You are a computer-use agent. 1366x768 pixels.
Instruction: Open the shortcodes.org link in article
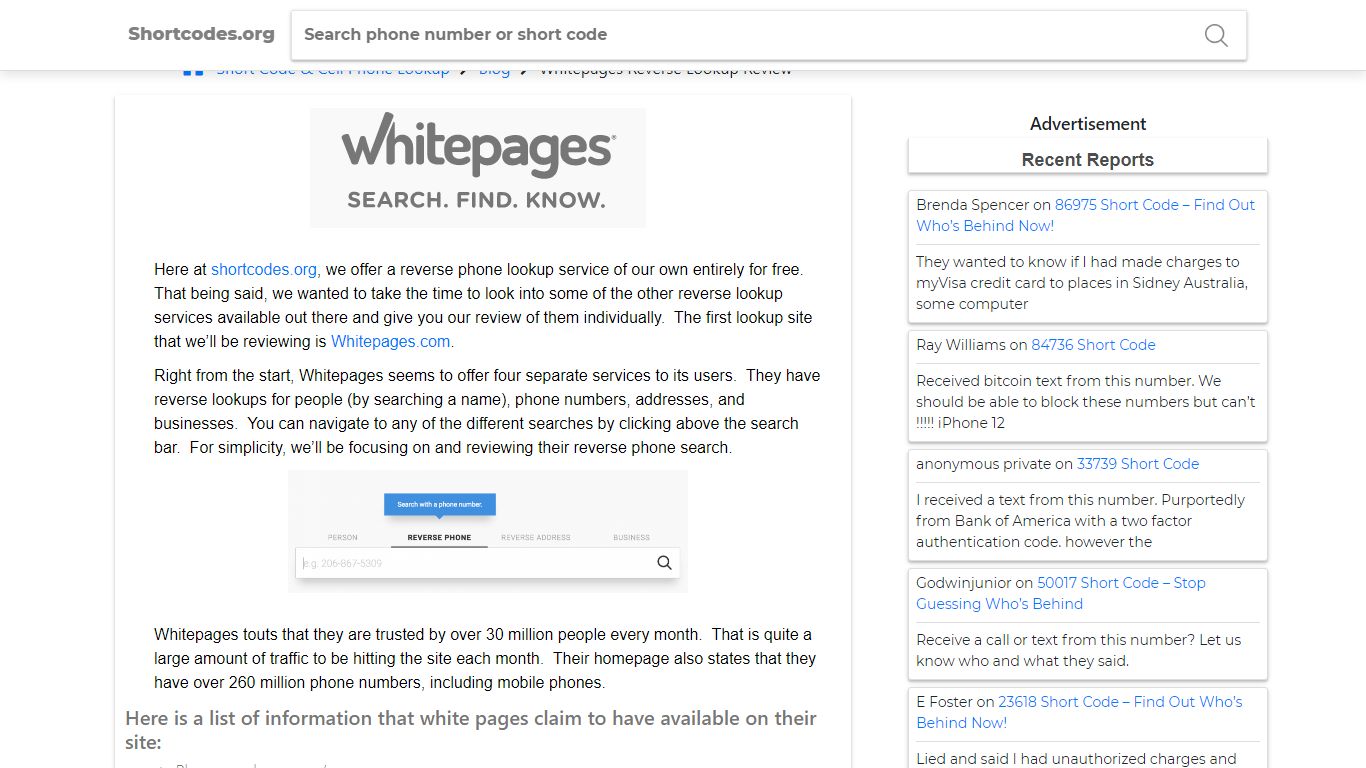point(264,269)
